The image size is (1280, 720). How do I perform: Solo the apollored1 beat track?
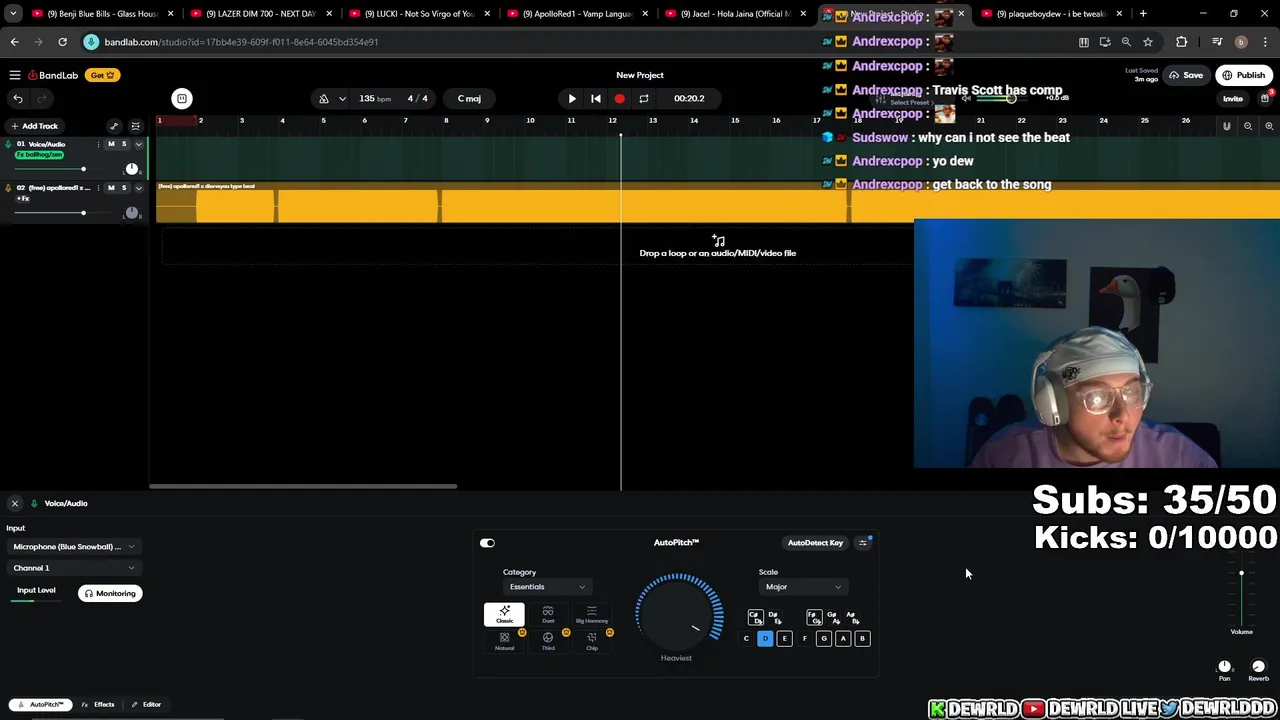[x=124, y=188]
